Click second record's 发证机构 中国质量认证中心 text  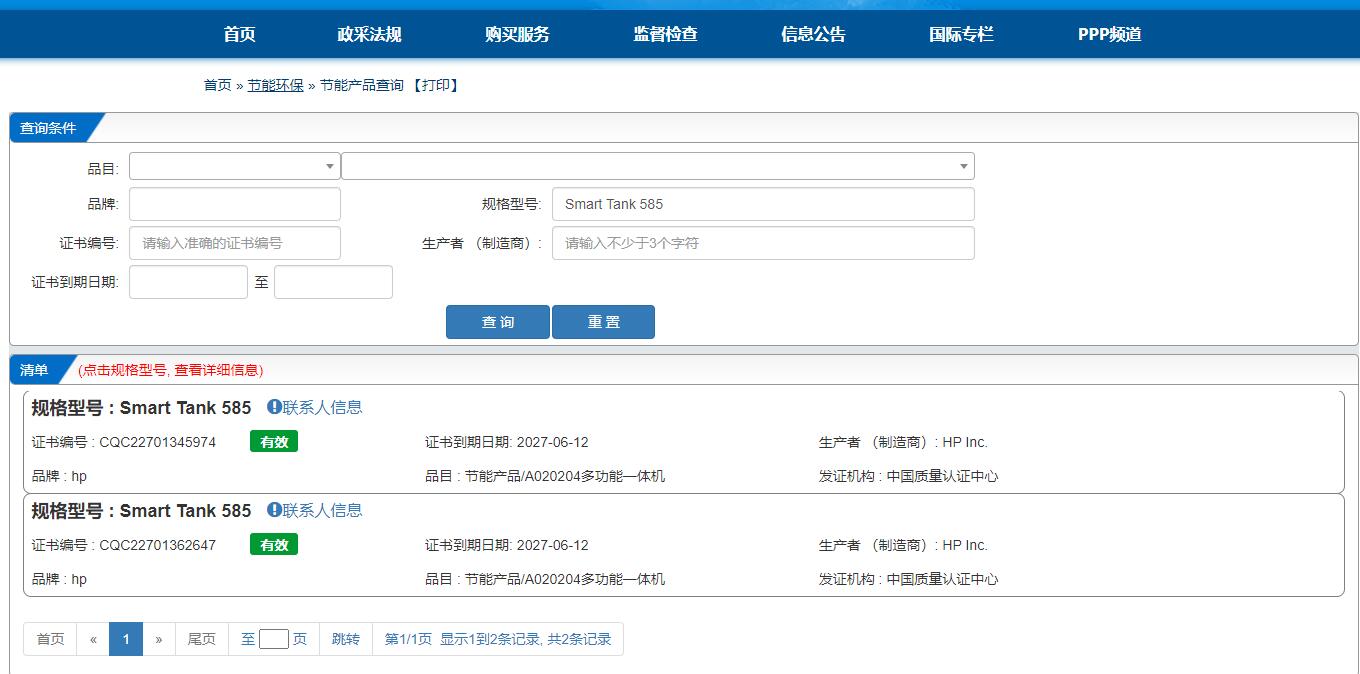pyautogui.click(x=942, y=579)
